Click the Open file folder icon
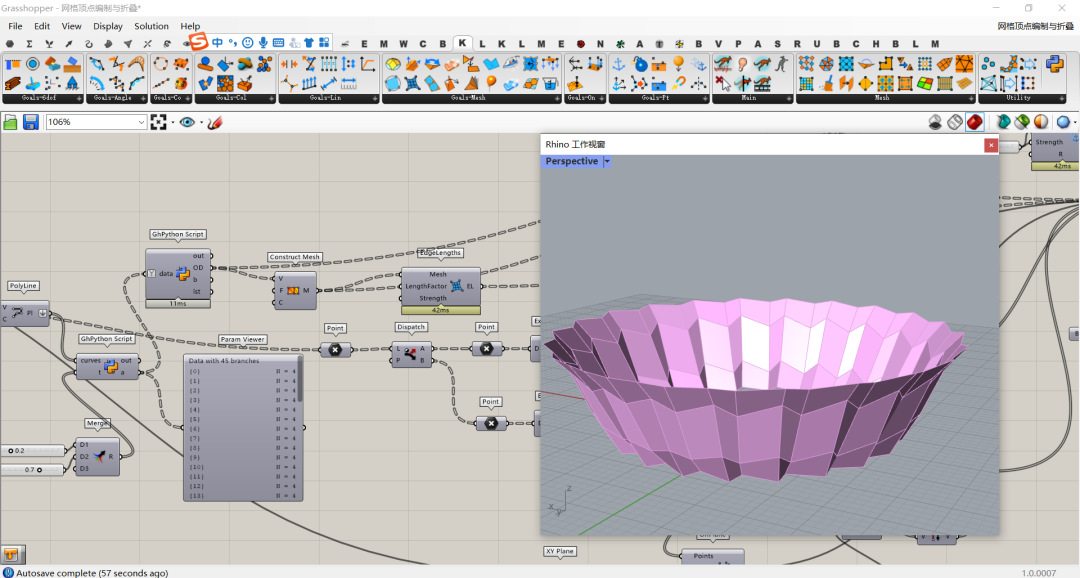This screenshot has height=578, width=1080. click(x=11, y=122)
